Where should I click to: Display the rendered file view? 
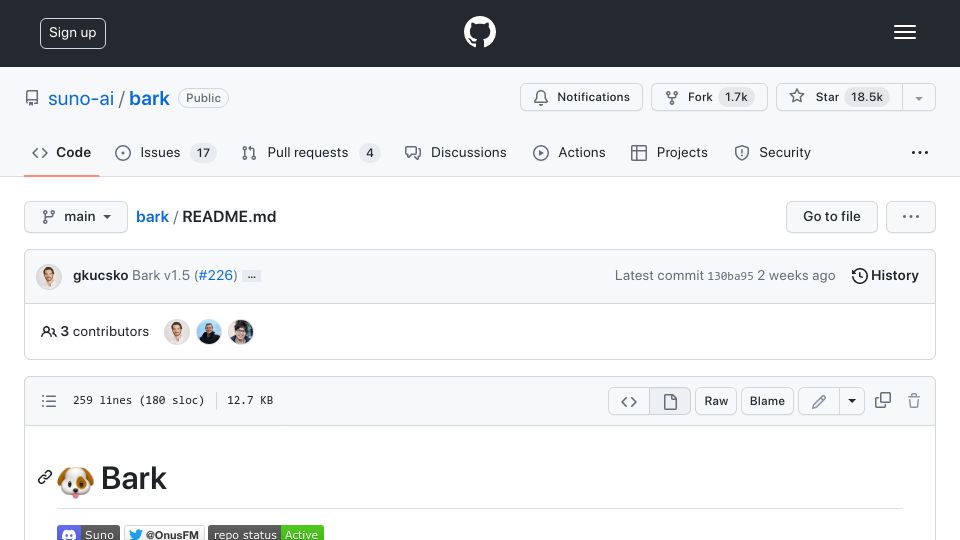click(670, 401)
